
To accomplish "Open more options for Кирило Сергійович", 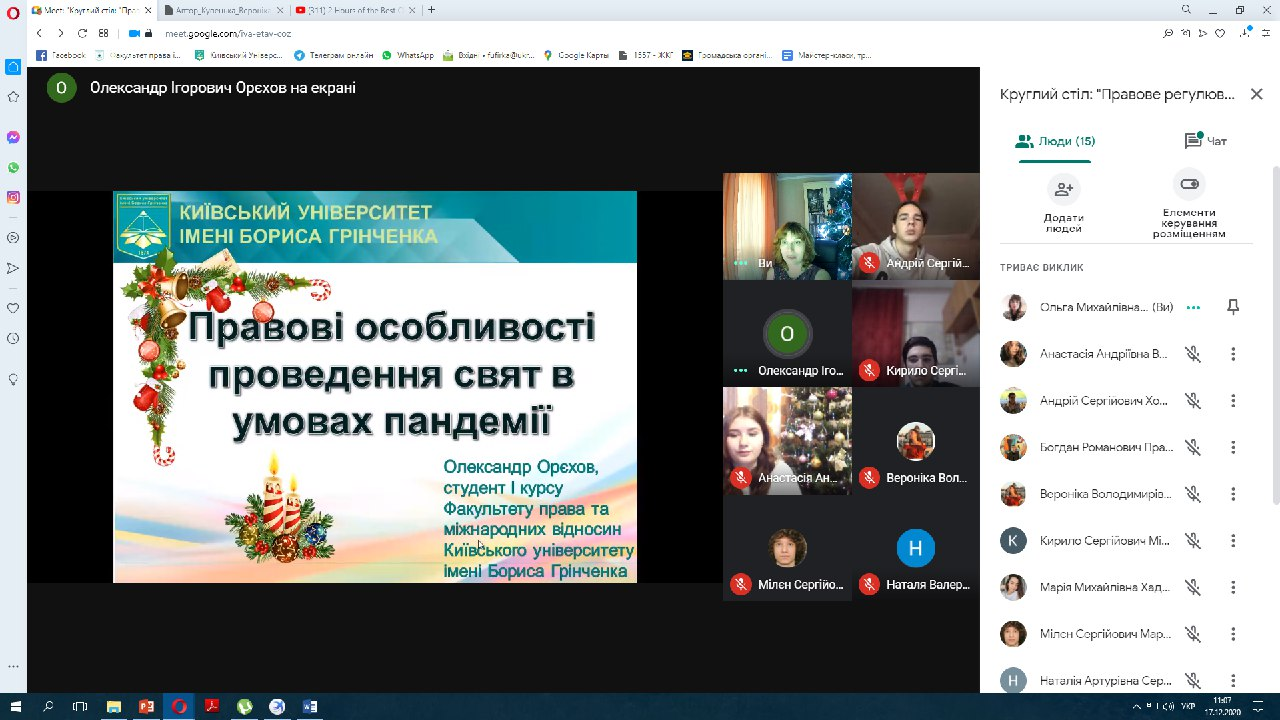I will pyautogui.click(x=1233, y=541).
